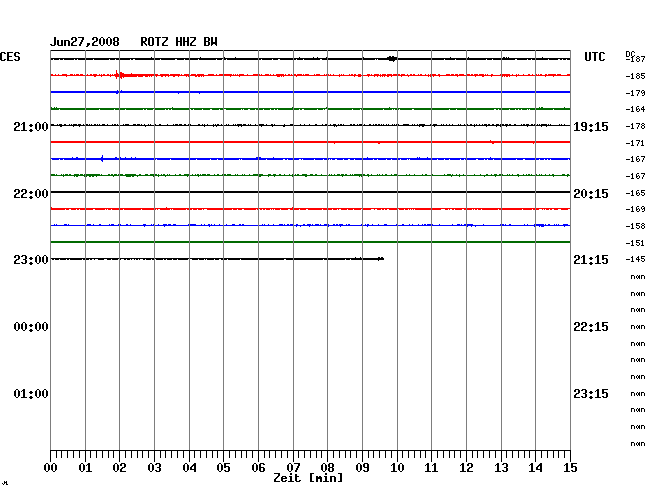Click the 00 minute axis label
Screen dimensions: 650x494
tap(51, 468)
